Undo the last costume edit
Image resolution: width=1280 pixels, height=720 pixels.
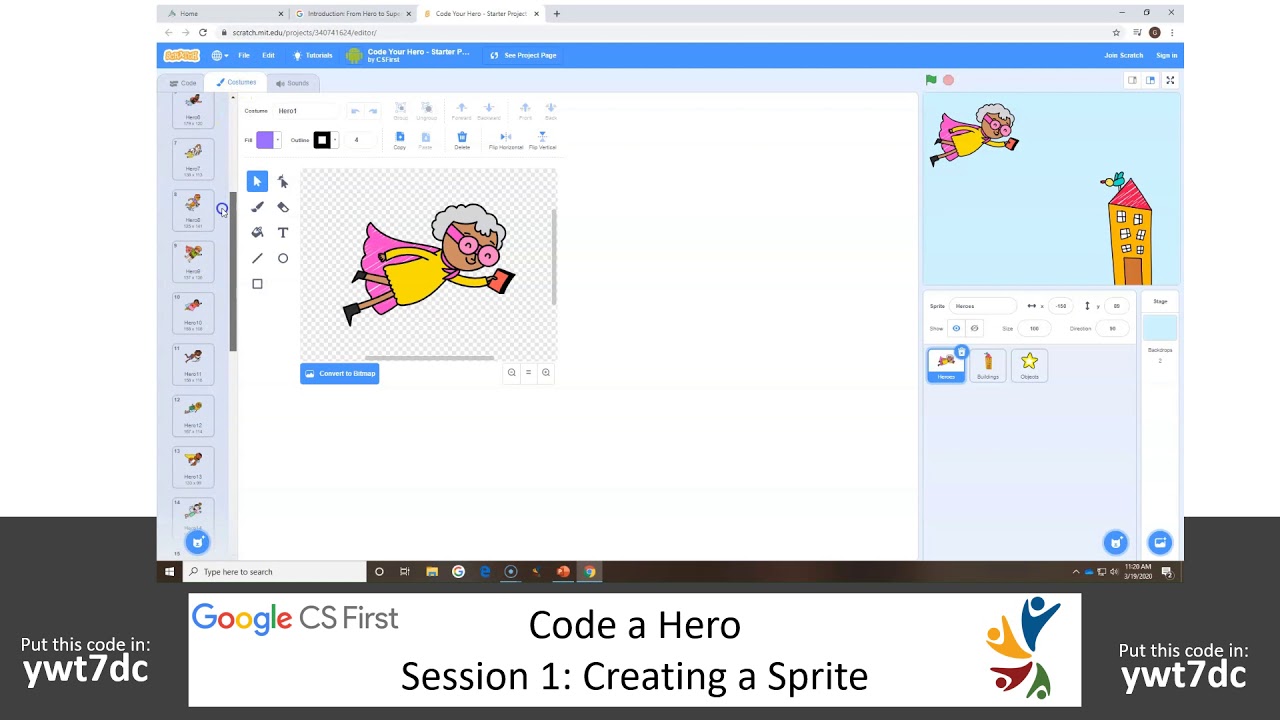click(355, 111)
